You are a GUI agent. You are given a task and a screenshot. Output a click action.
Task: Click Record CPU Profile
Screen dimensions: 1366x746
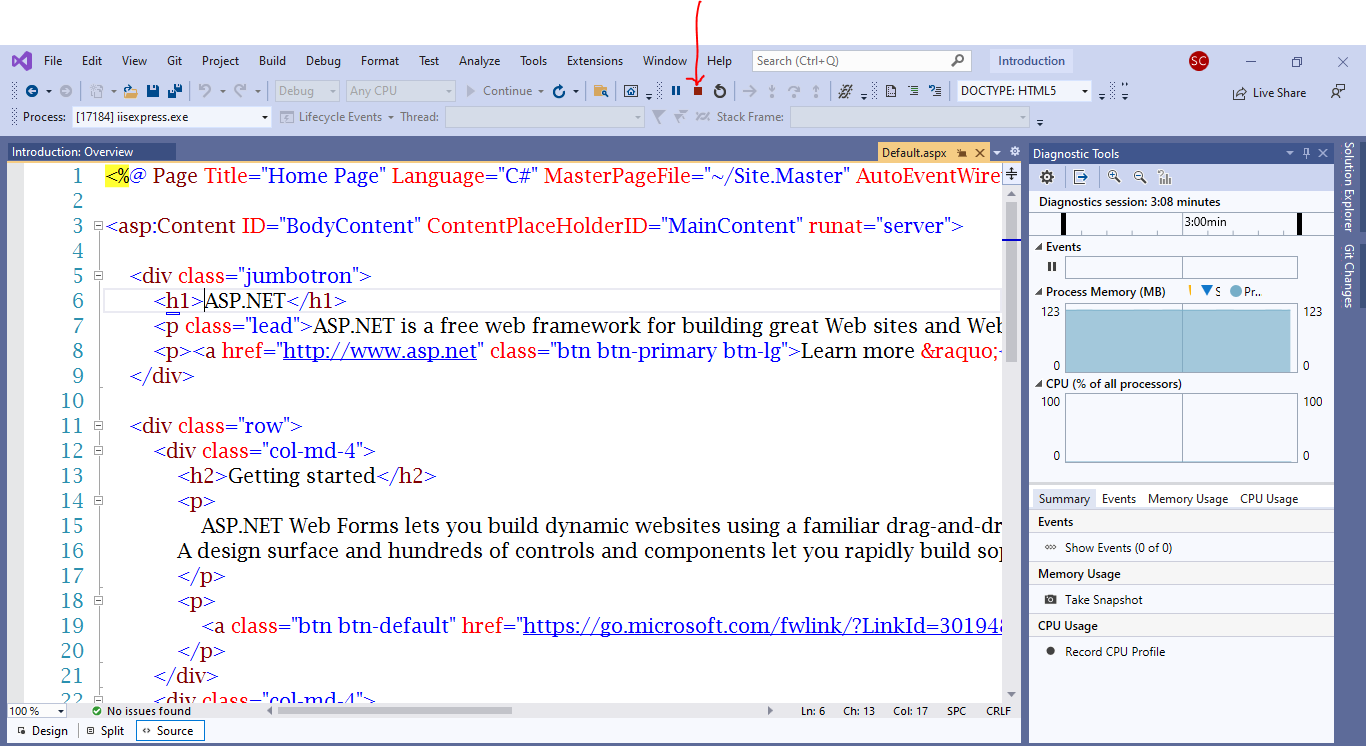(x=1105, y=652)
